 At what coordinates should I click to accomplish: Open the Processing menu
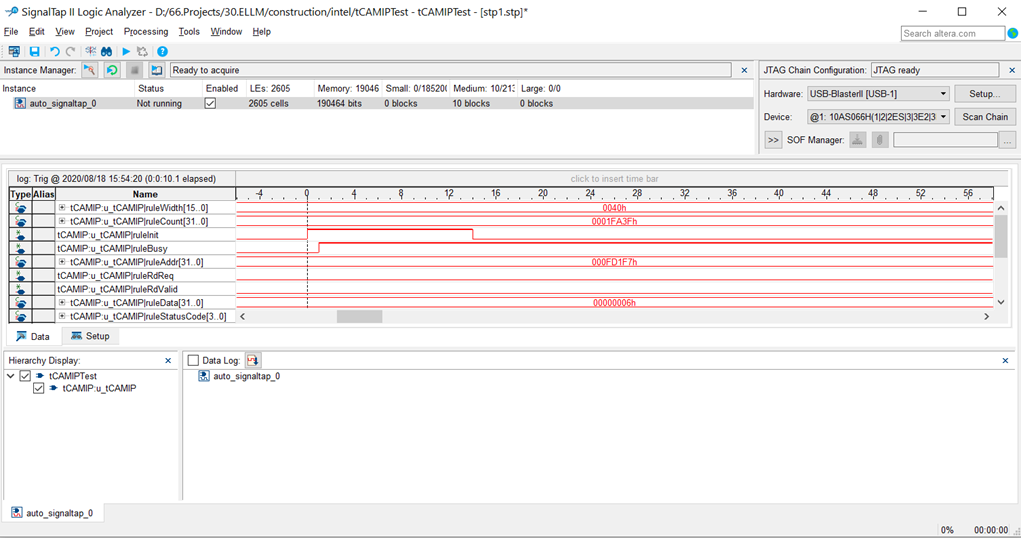(146, 31)
